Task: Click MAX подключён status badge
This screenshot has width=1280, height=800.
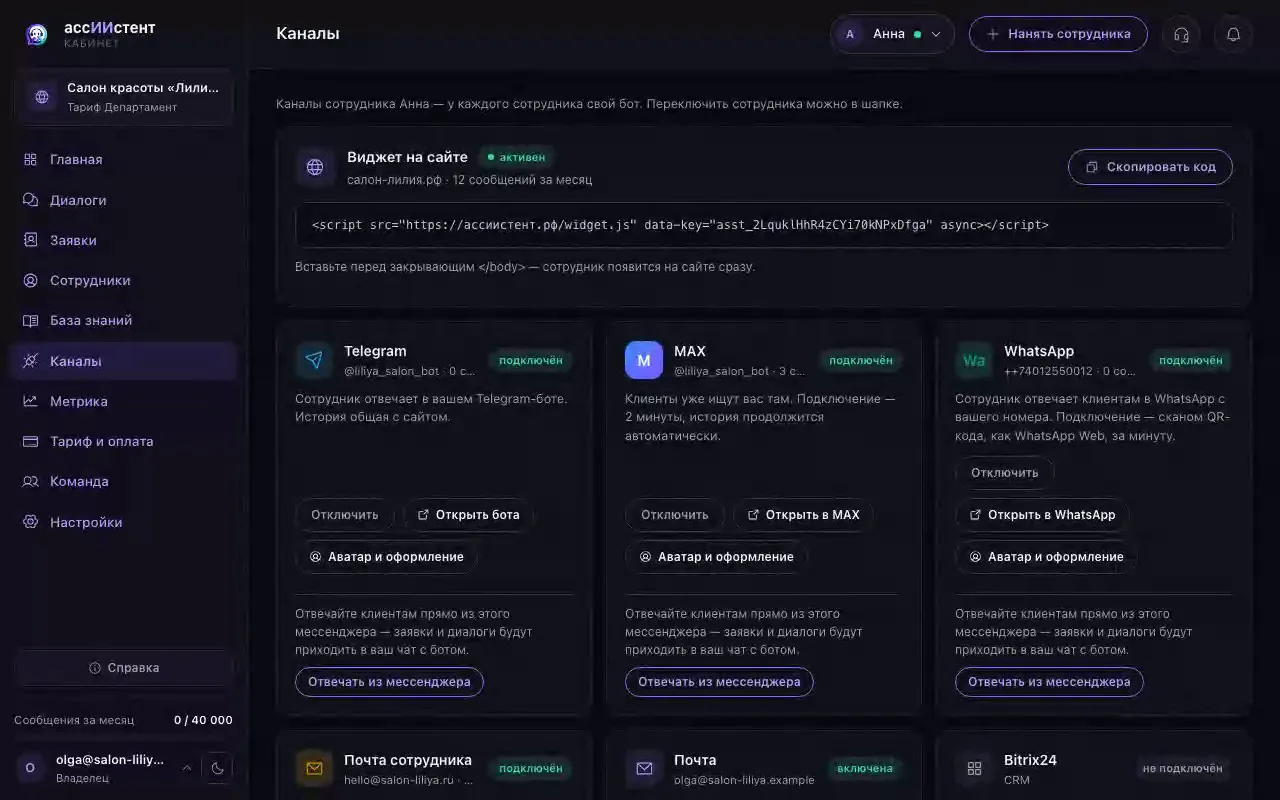Action: pyautogui.click(x=860, y=360)
